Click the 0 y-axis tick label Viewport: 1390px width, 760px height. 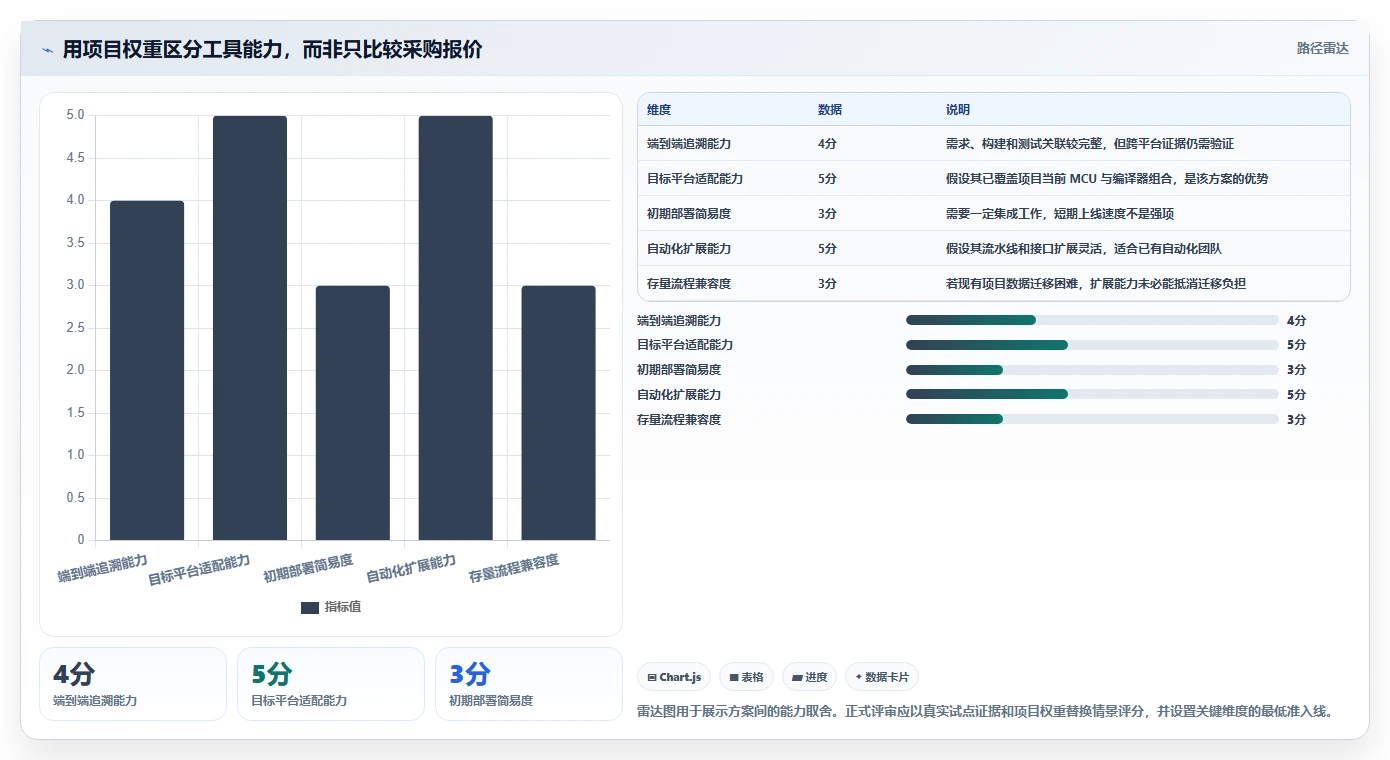81,540
